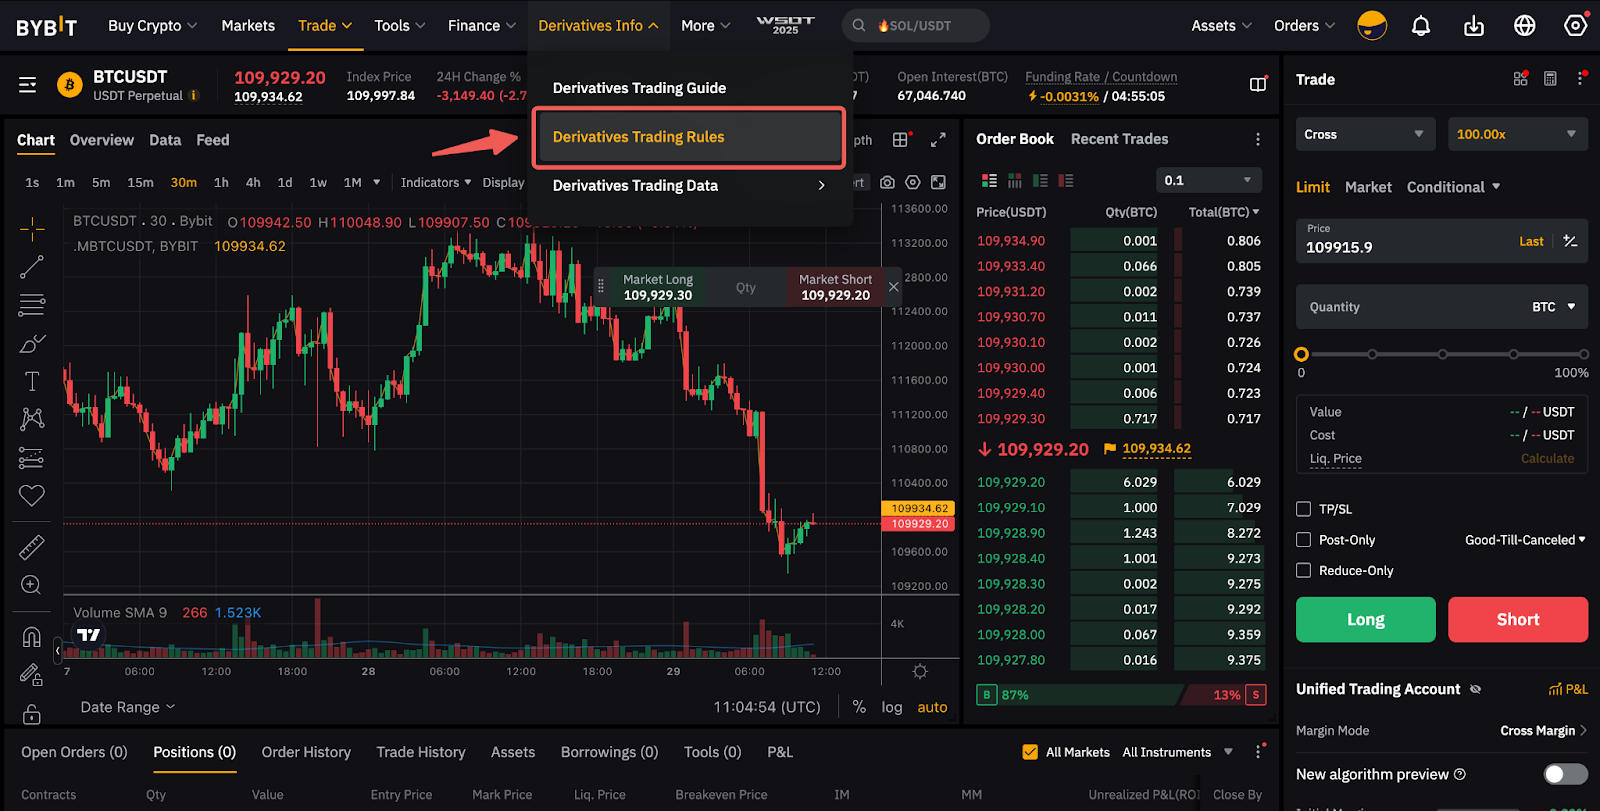The width and height of the screenshot is (1600, 811).
Task: Open the language globe icon
Action: click(1524, 26)
